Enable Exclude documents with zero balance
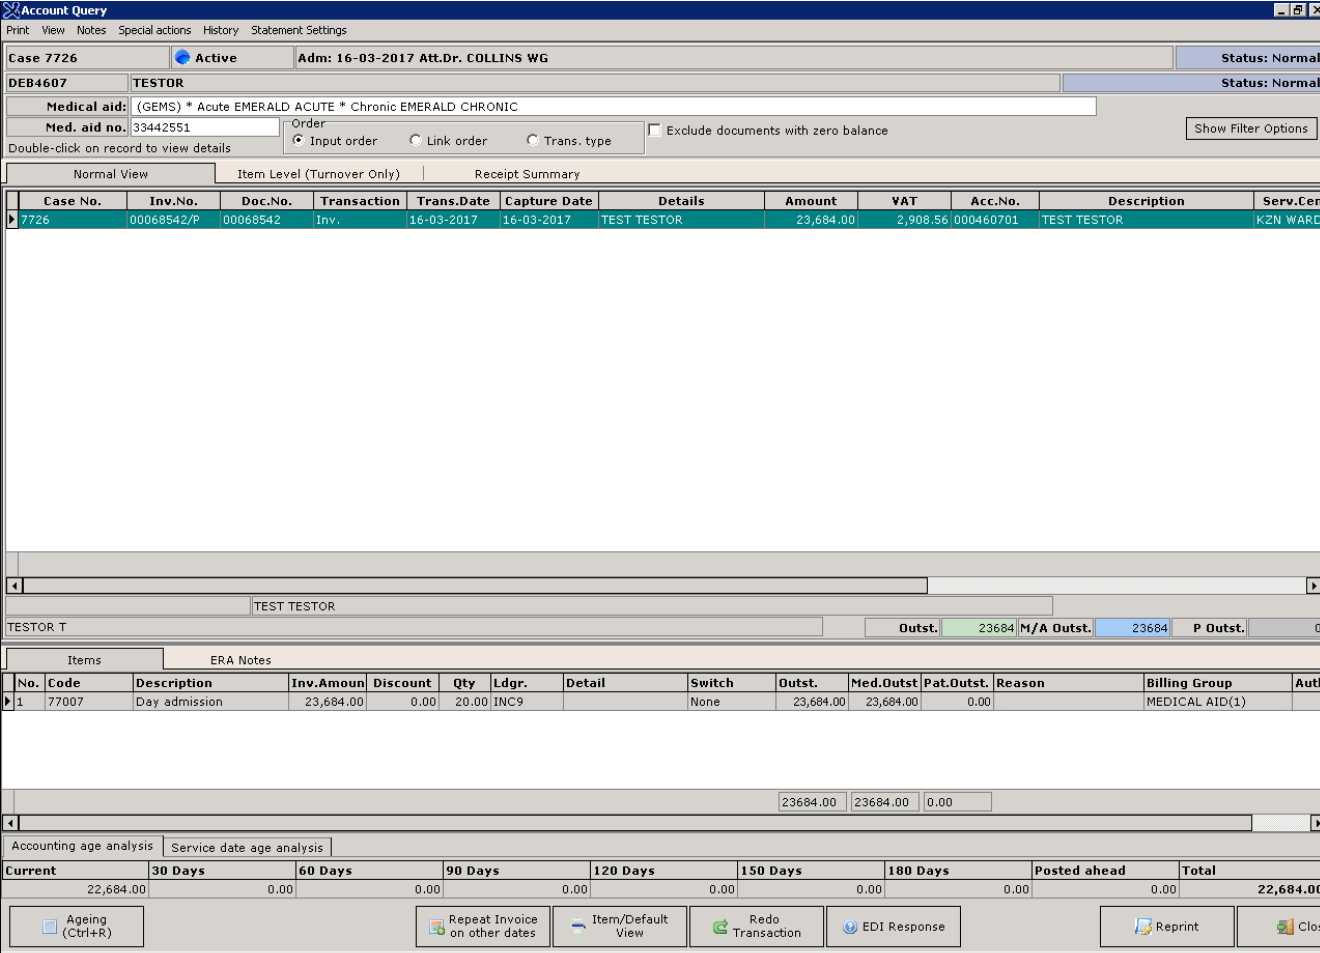This screenshot has width=1320, height=953. [652, 128]
